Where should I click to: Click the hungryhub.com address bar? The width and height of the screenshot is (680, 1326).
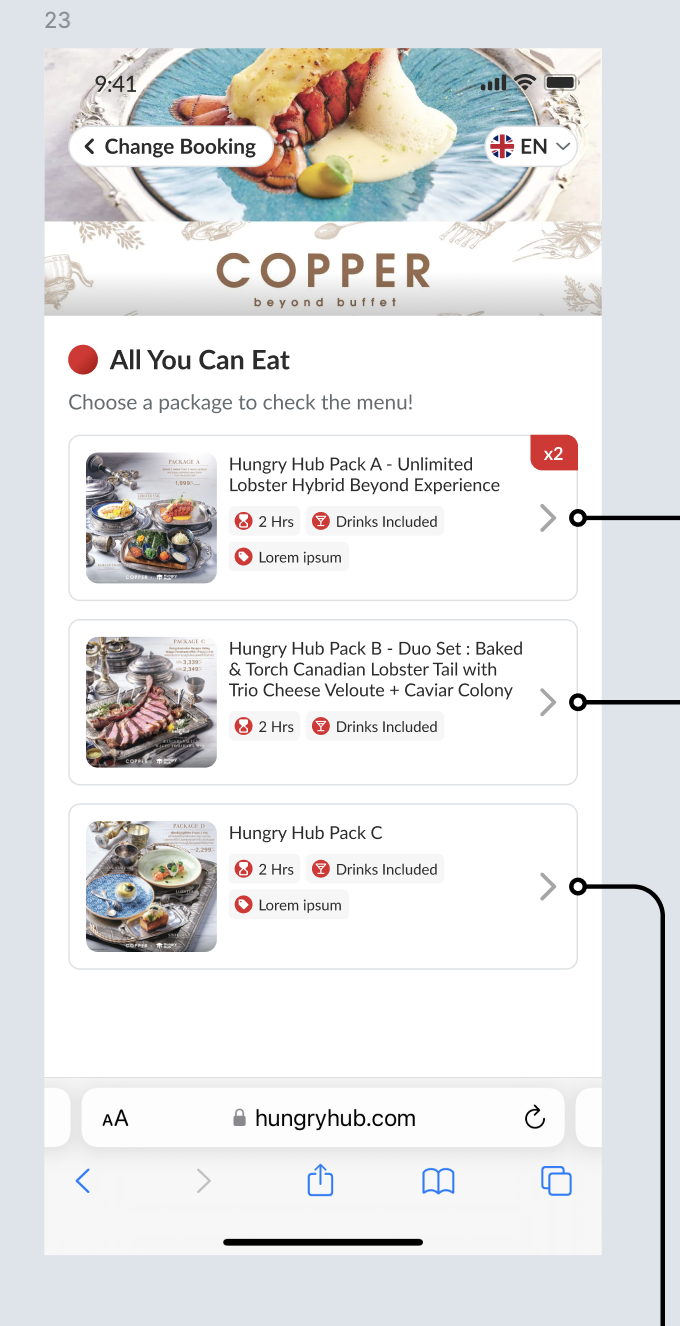click(334, 1118)
